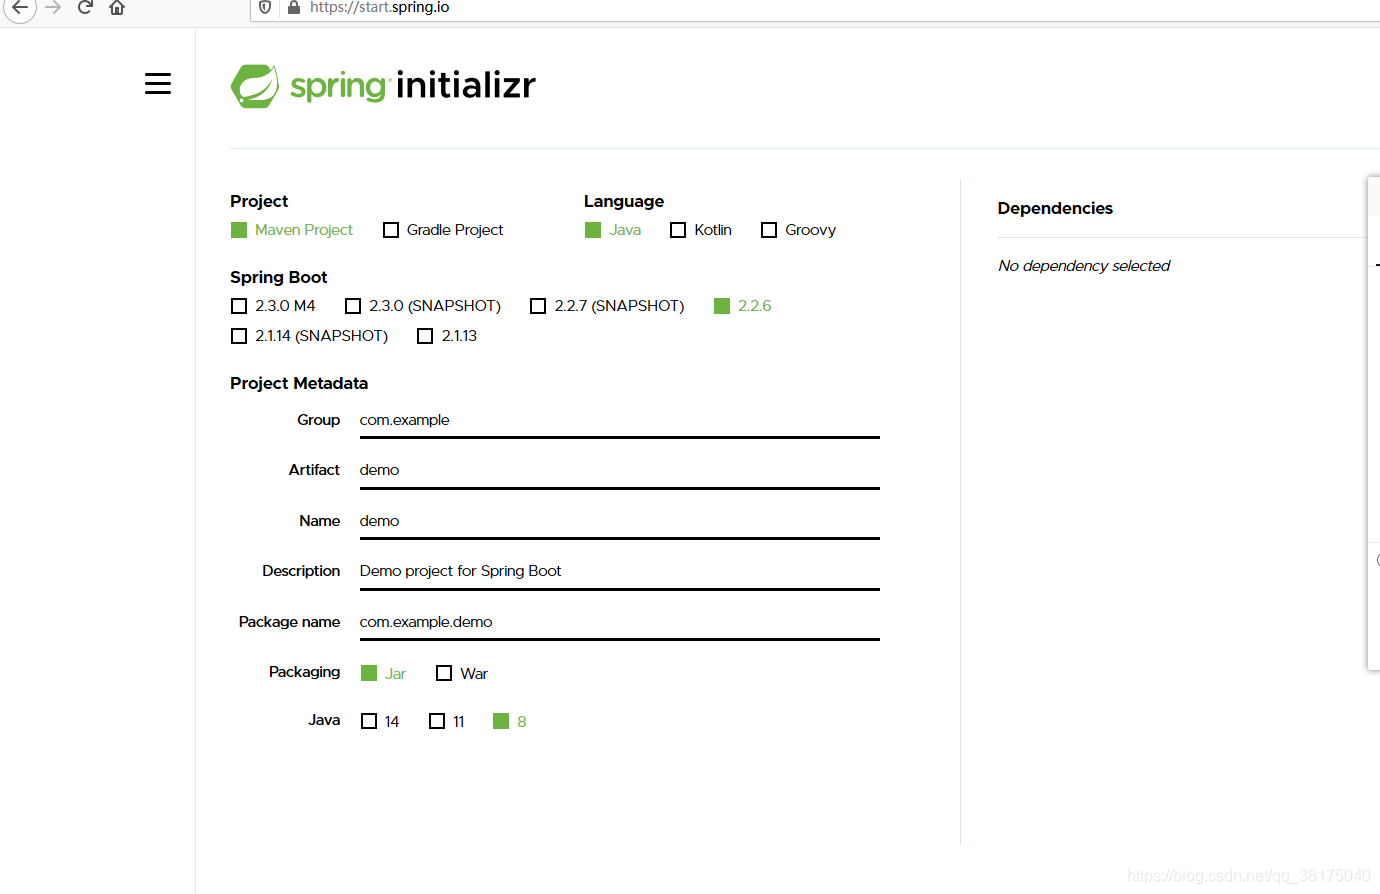The image size is (1380, 894).
Task: Edit the Artifact field
Action: (620, 471)
